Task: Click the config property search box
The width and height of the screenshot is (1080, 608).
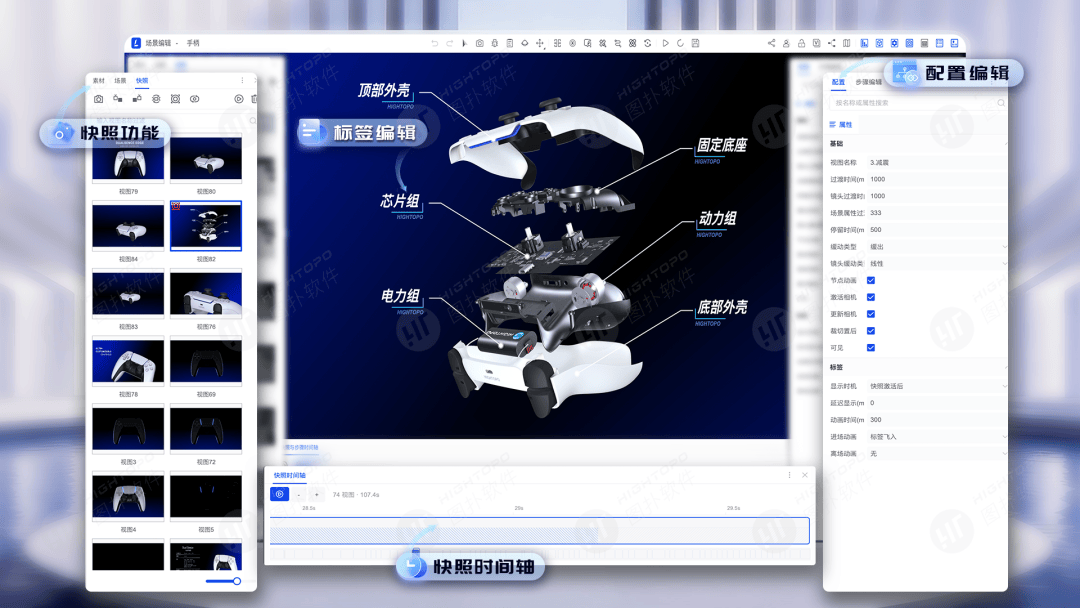Action: 916,103
